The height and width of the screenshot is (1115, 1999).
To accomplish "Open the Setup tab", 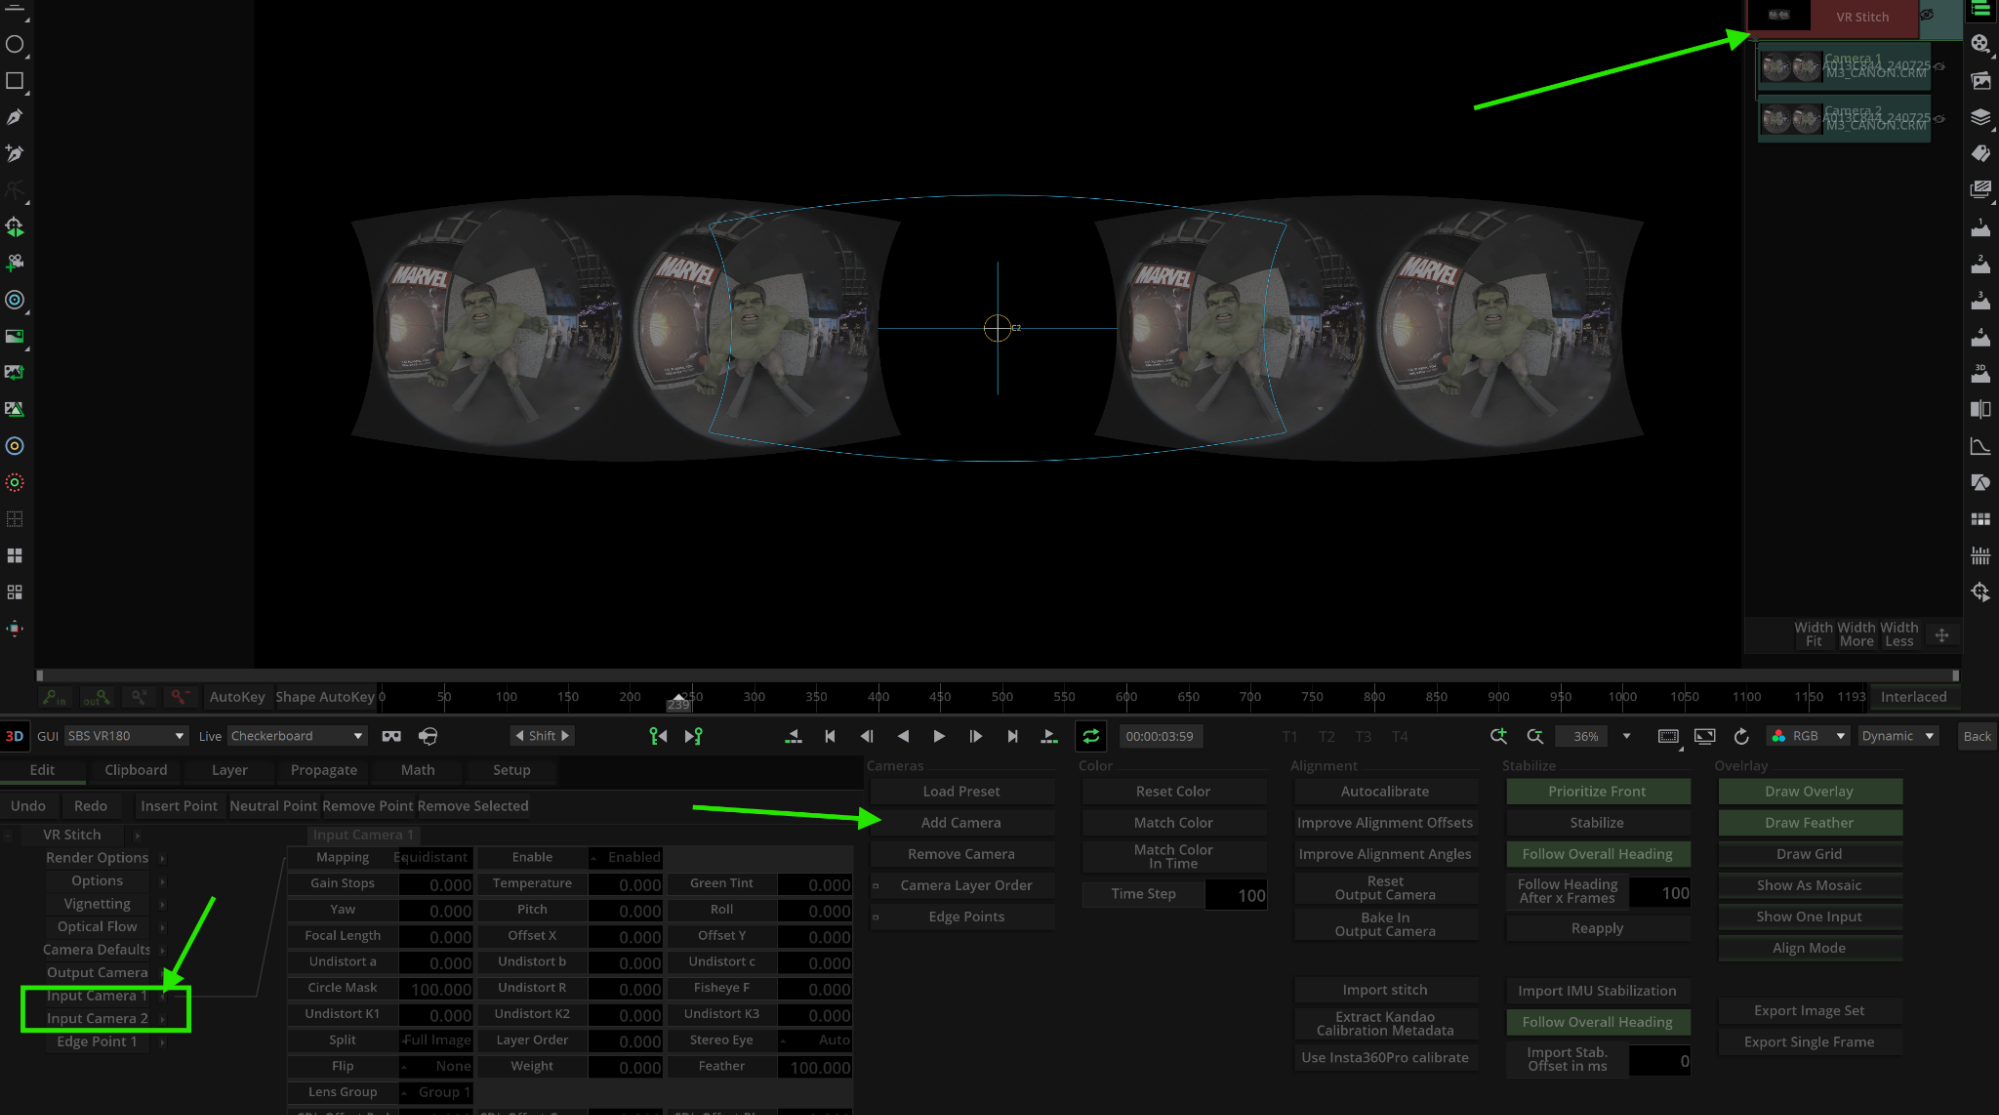I will pyautogui.click(x=511, y=770).
